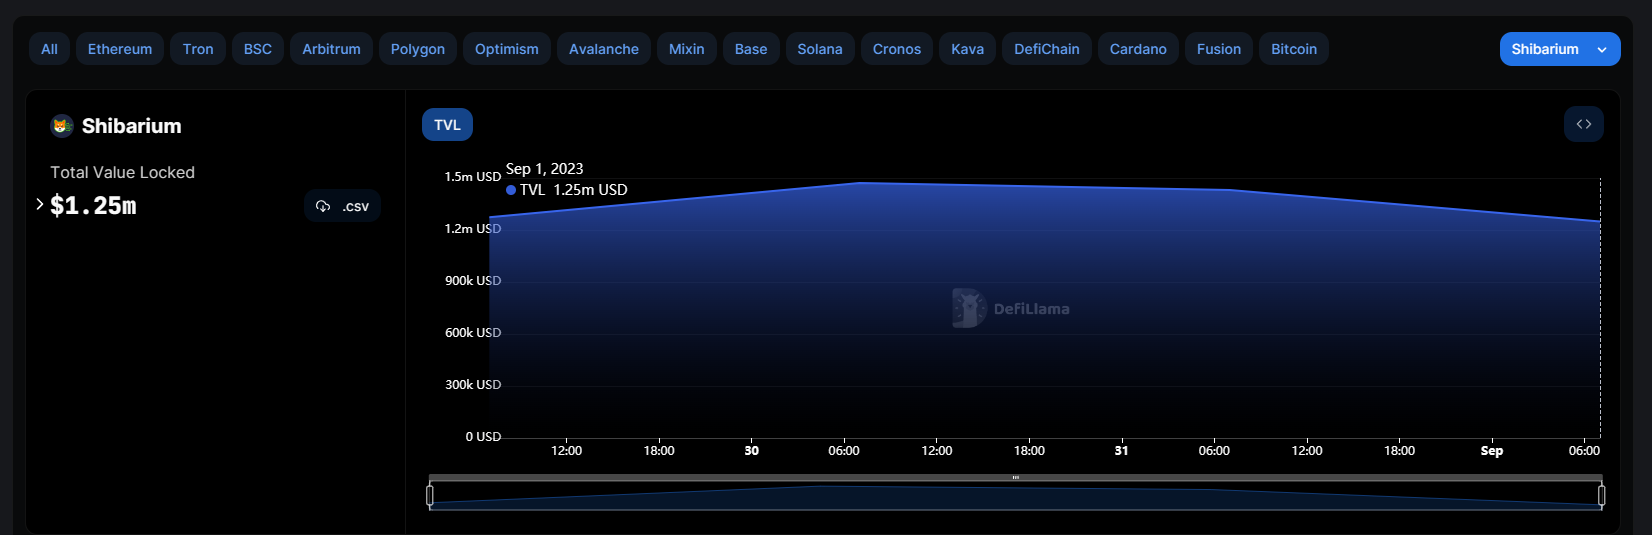Click the Shibarium heading text
The height and width of the screenshot is (535, 1652).
tap(132, 126)
